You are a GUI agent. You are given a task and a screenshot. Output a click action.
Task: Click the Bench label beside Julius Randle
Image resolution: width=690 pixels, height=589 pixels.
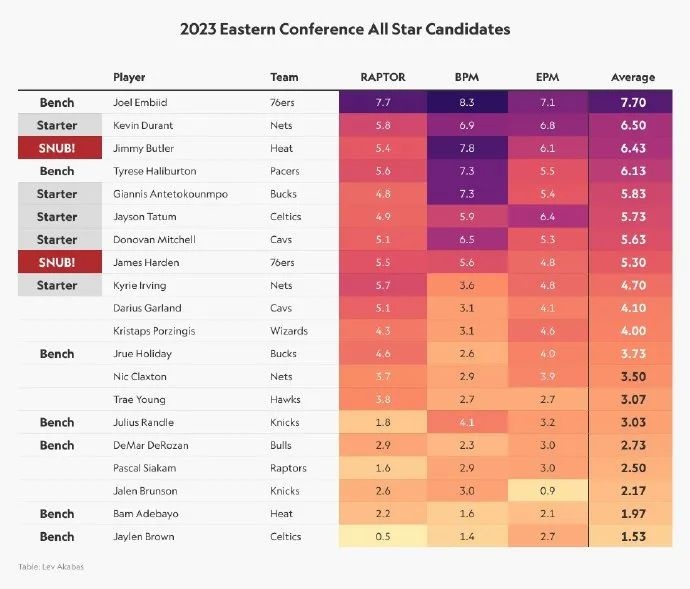point(57,422)
